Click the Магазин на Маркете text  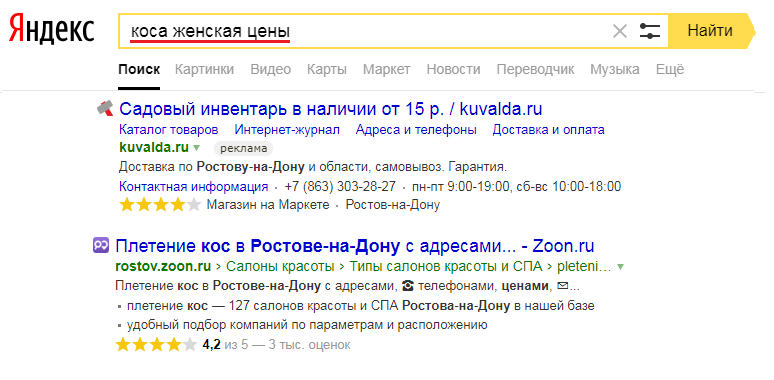(x=268, y=205)
